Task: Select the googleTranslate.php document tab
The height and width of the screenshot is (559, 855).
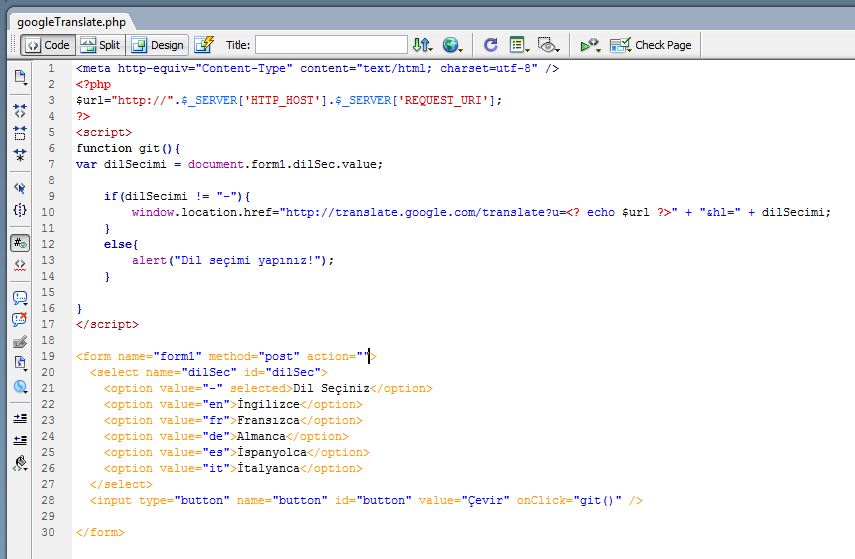Action: pyautogui.click(x=71, y=22)
